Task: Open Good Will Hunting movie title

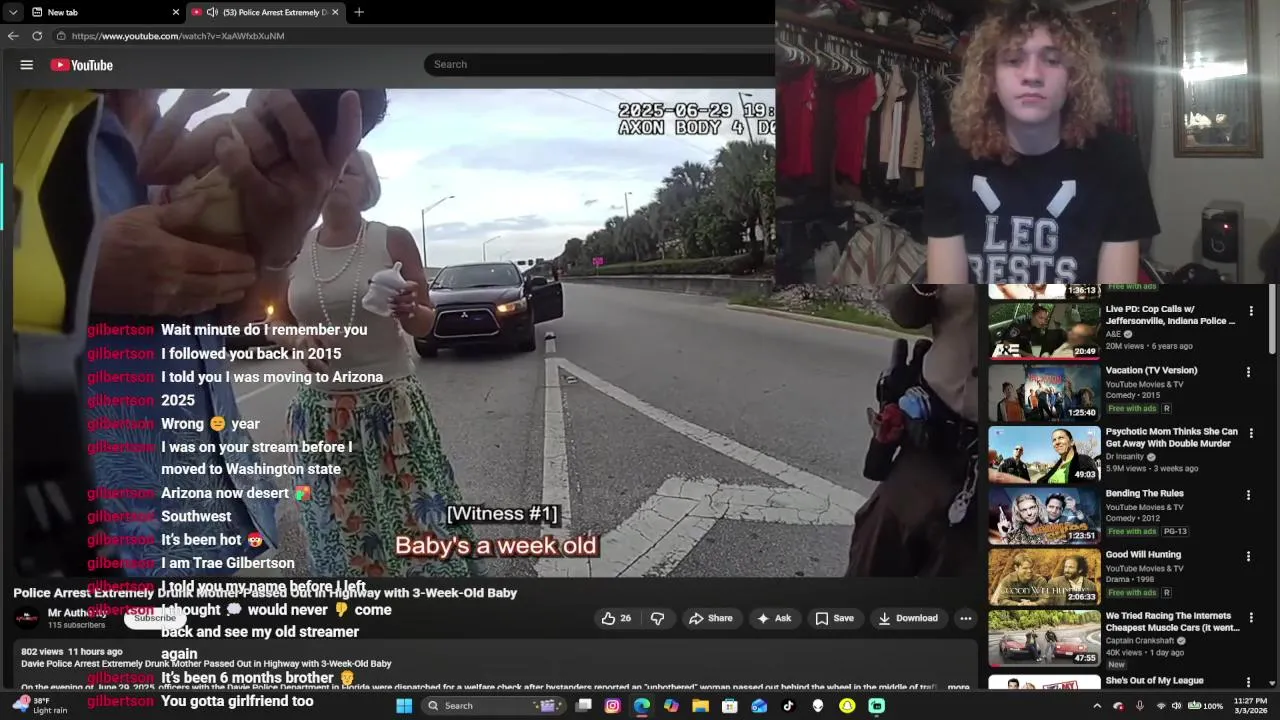Action: (1143, 554)
